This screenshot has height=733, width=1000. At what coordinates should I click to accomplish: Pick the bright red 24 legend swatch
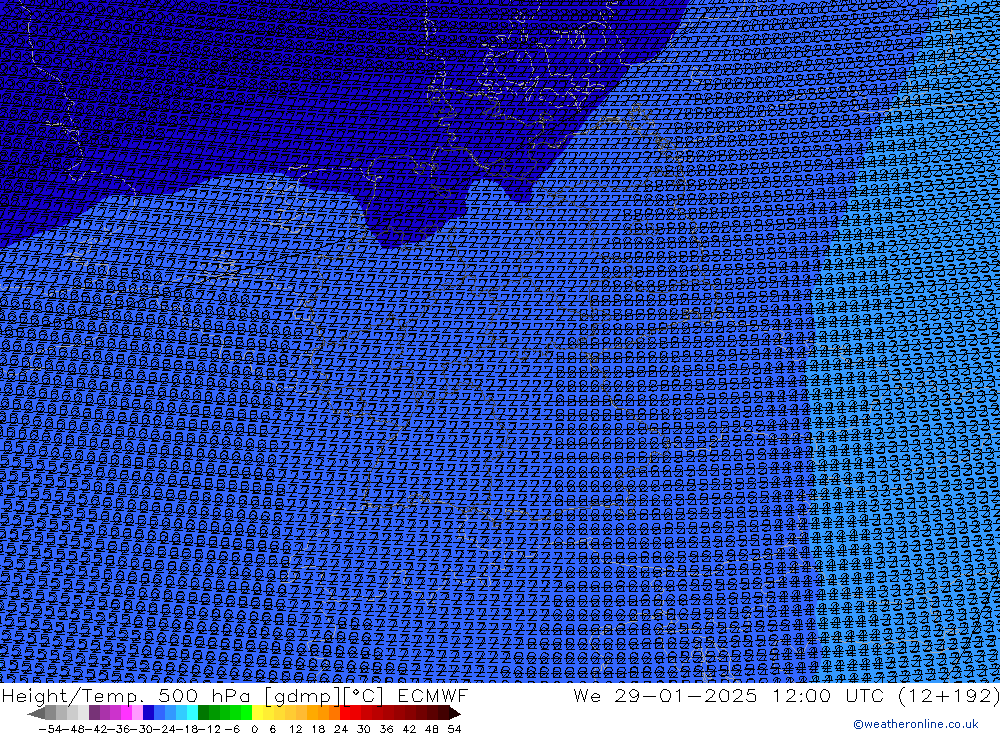pyautogui.click(x=345, y=713)
